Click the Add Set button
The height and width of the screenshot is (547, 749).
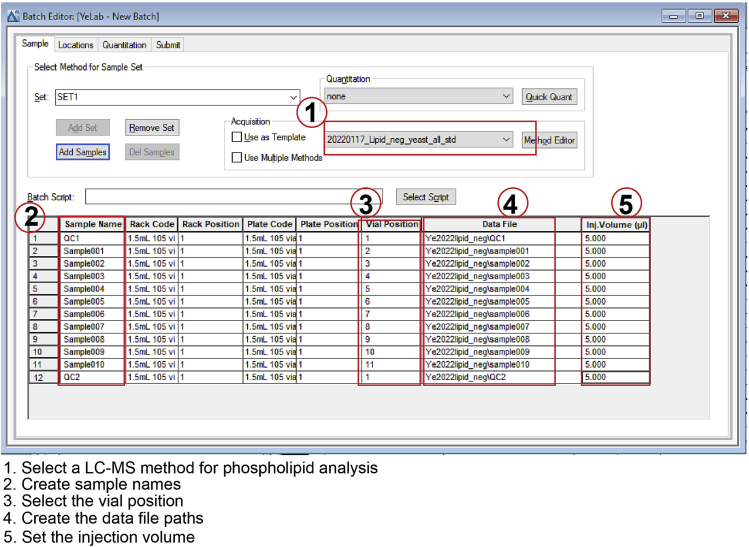(x=83, y=128)
